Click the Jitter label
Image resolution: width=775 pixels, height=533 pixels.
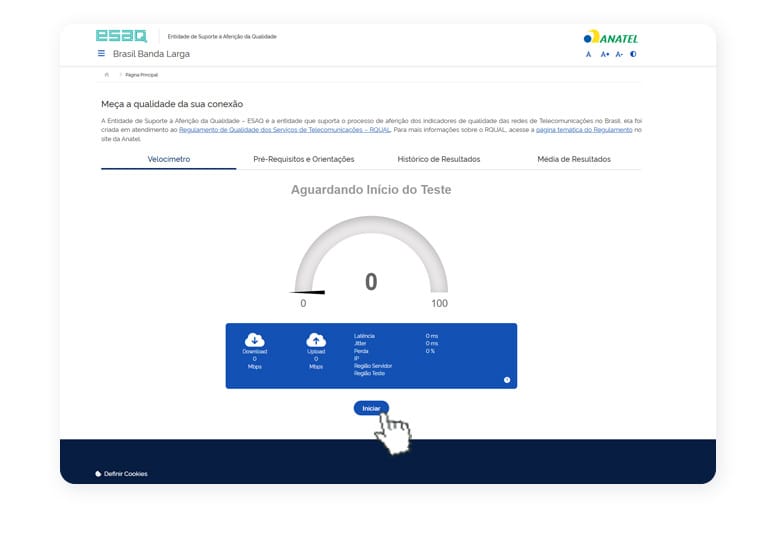(x=360, y=343)
